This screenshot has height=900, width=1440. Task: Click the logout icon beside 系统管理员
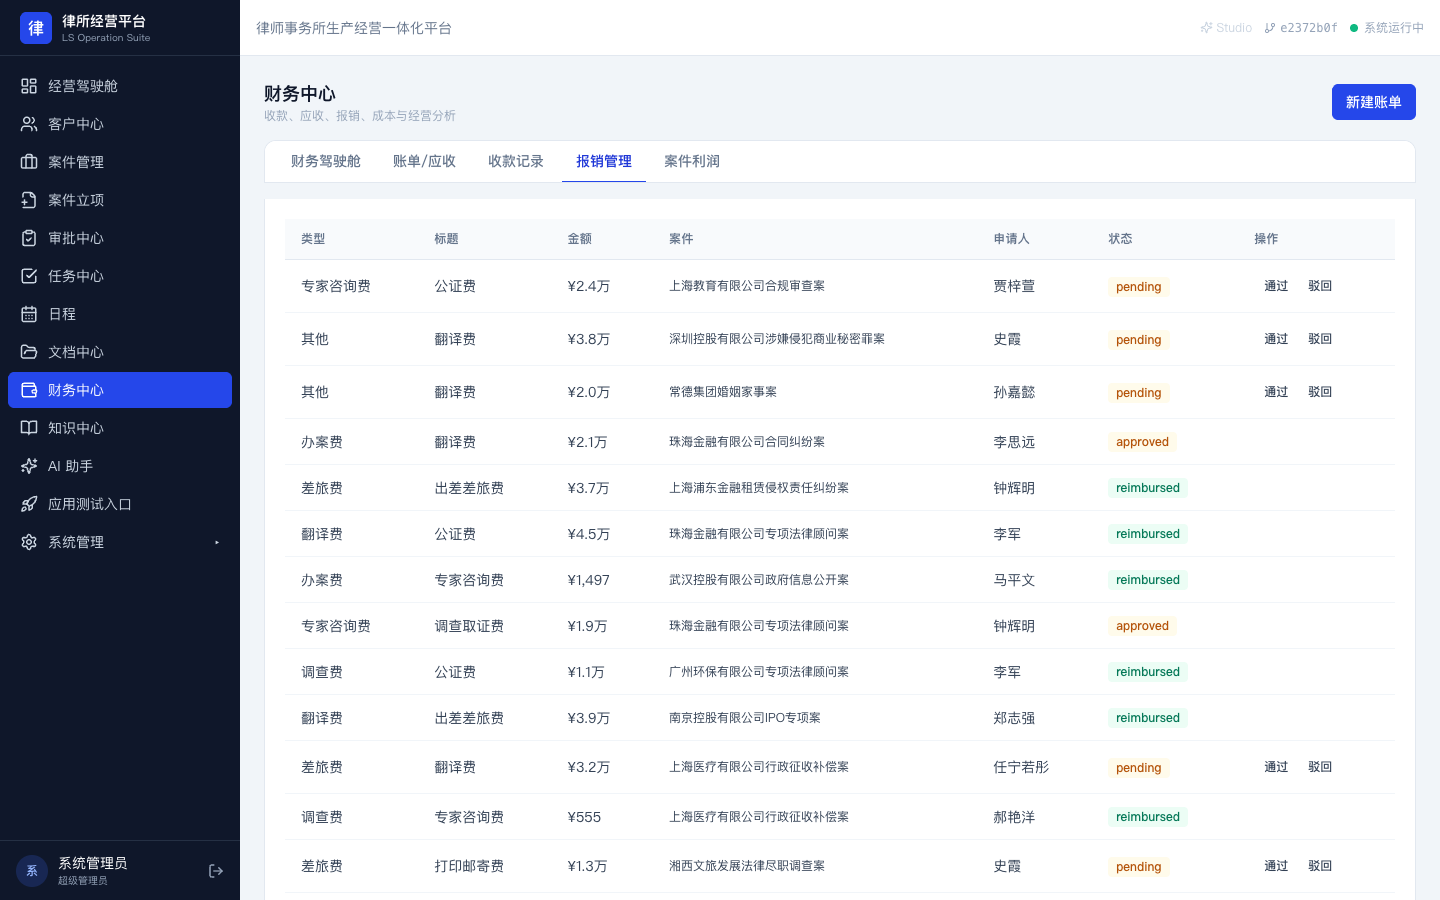click(216, 871)
